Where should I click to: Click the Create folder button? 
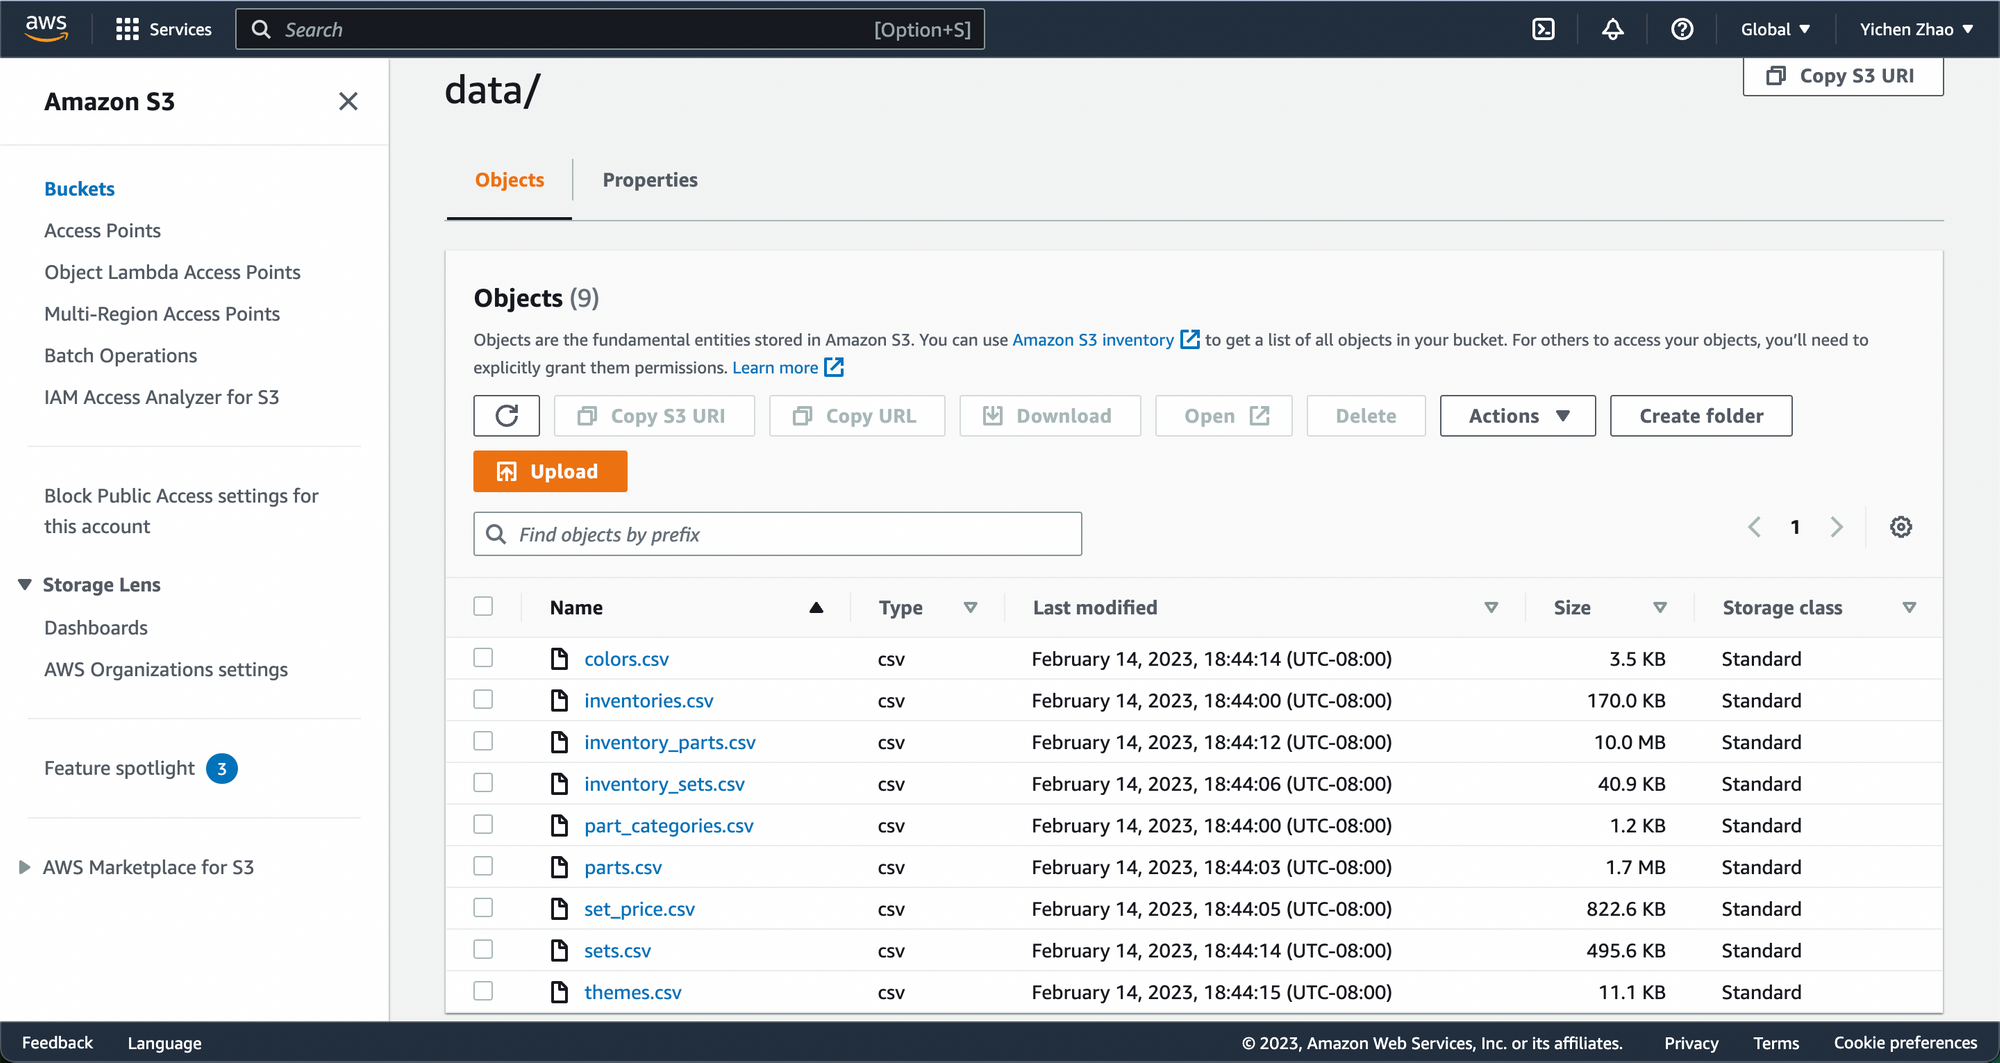[1701, 416]
